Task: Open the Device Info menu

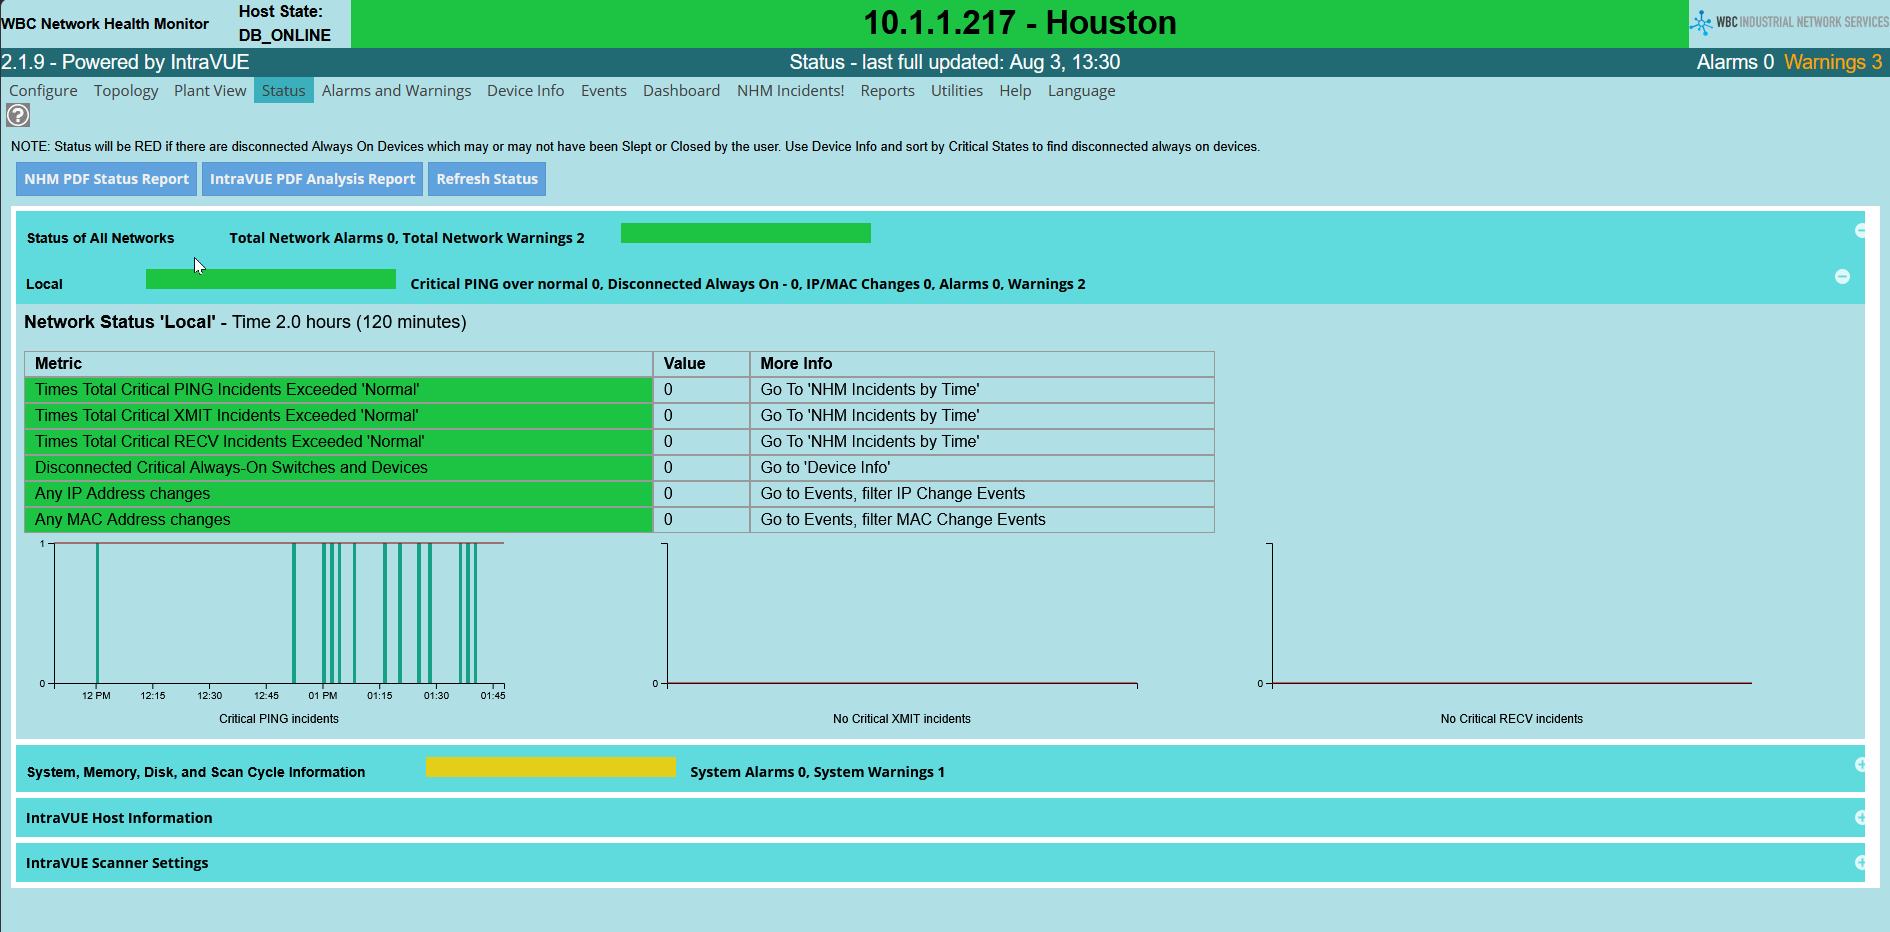Action: coord(526,91)
